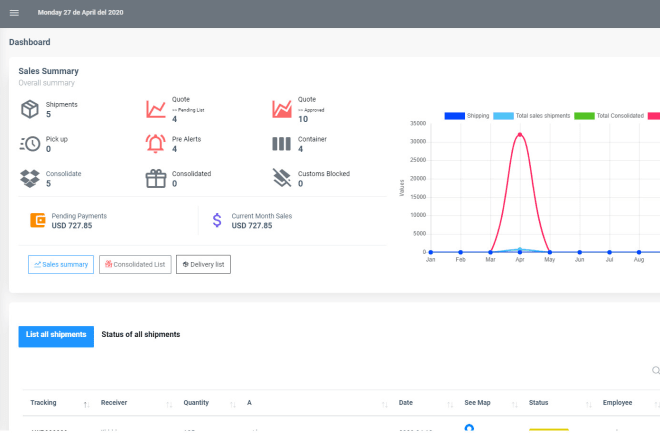Click the blue data point at Jun
660x440 pixels.
click(x=580, y=252)
